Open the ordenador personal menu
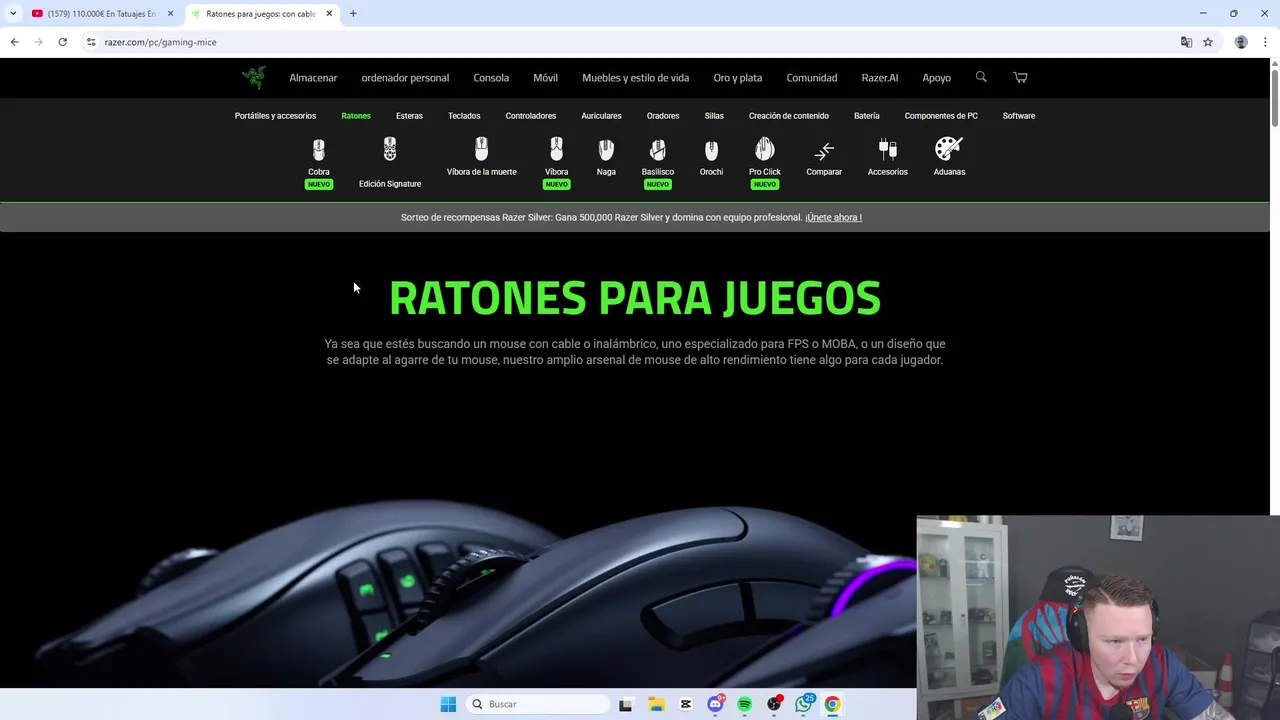This screenshot has height=720, width=1280. click(405, 78)
